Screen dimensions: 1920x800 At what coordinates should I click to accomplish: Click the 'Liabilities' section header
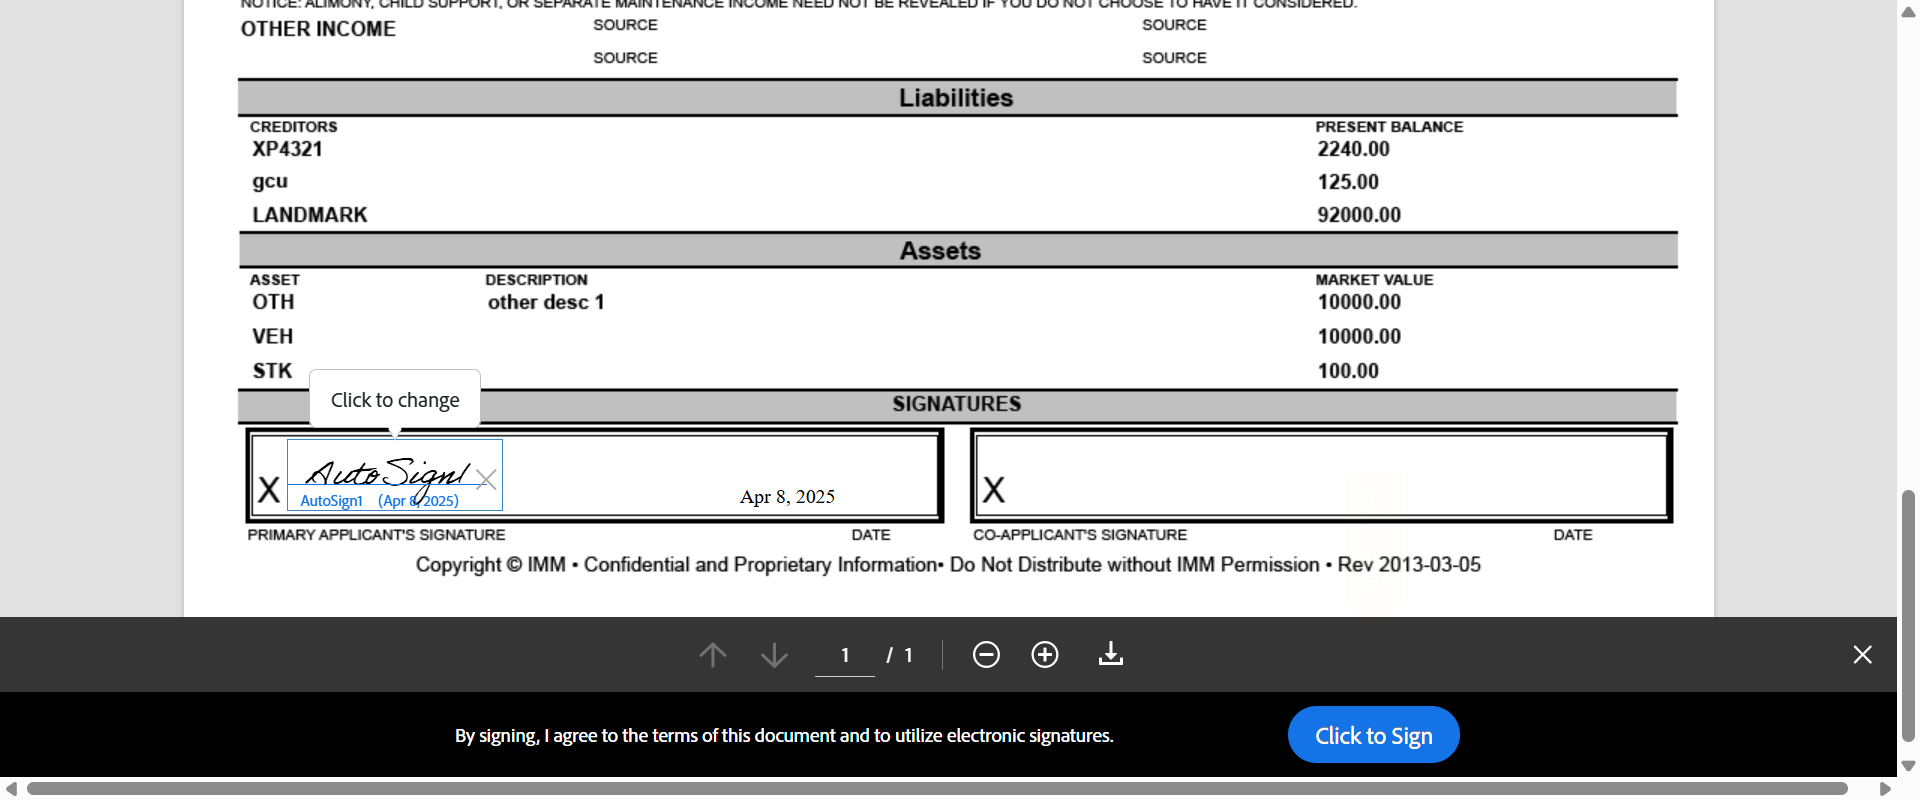[x=956, y=98]
